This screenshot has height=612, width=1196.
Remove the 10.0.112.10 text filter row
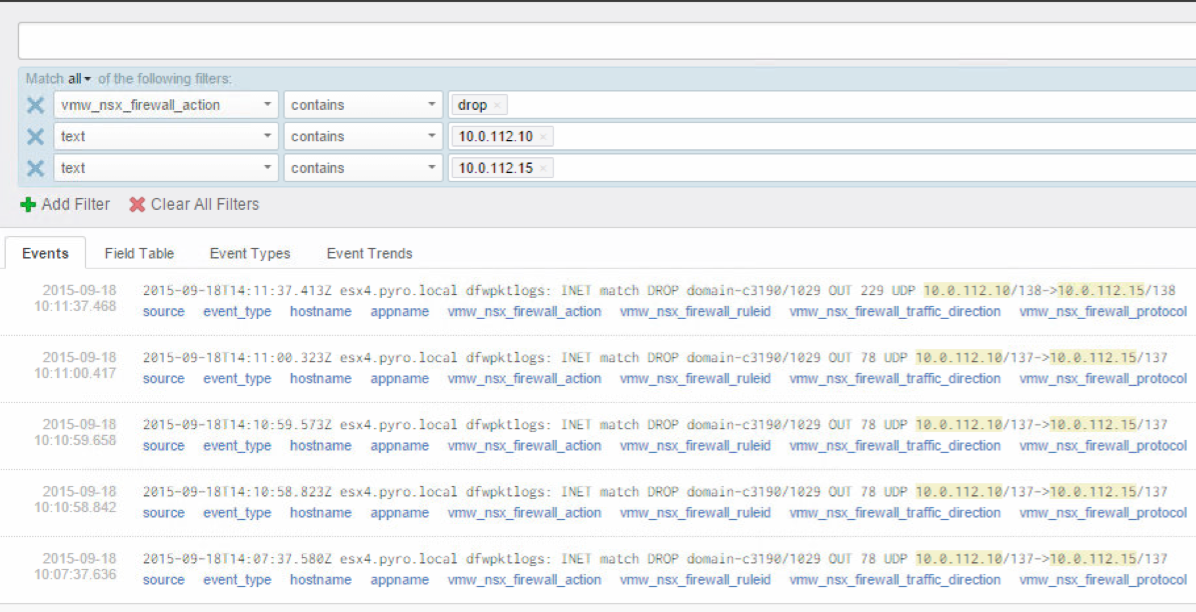[x=35, y=137]
